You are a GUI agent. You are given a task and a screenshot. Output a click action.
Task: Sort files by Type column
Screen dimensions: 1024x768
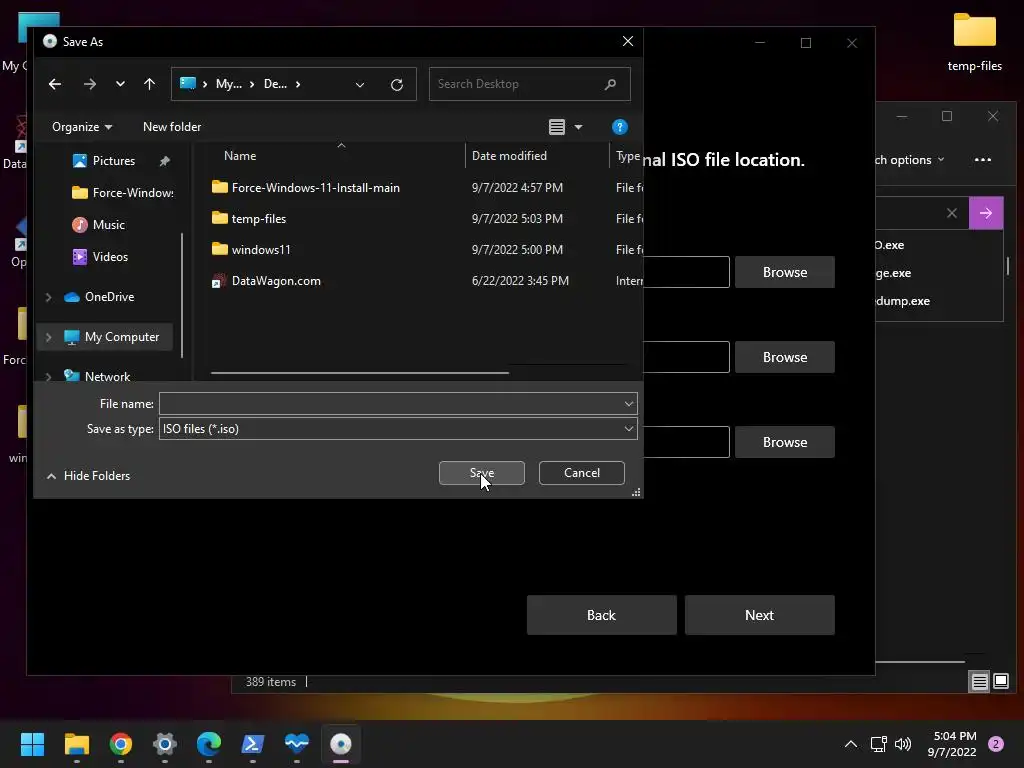click(628, 155)
